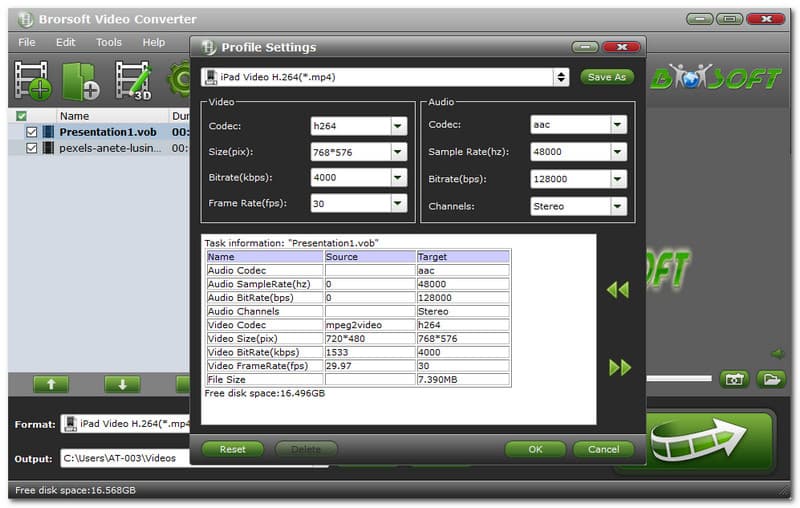Move selected file down with arrow button
The width and height of the screenshot is (800, 508).
(122, 384)
